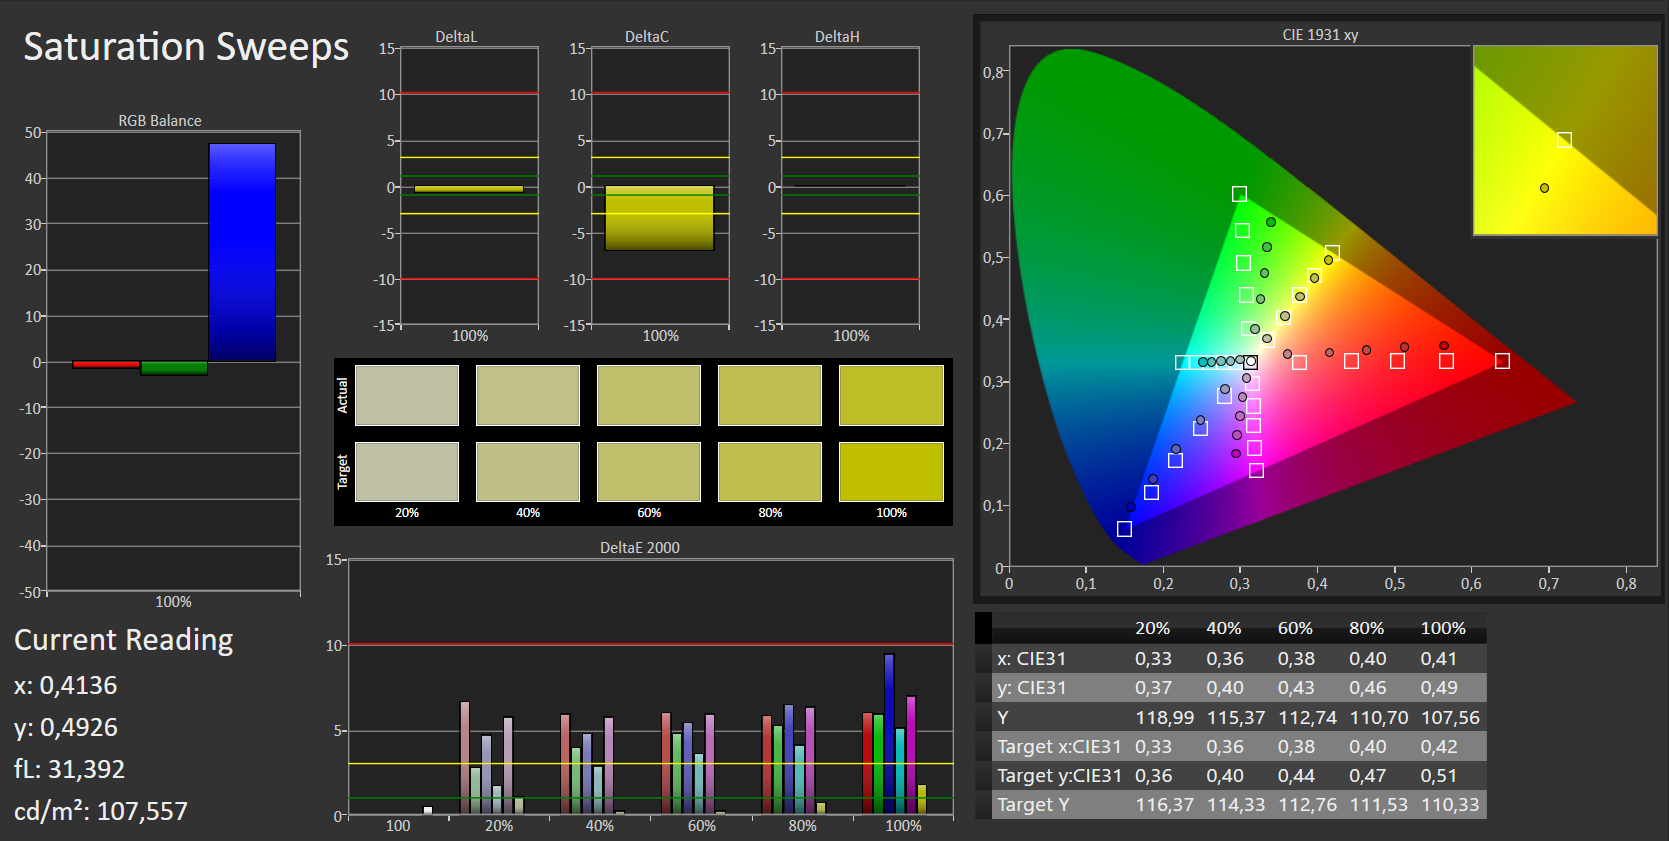Select the Actual 20% yellow swatch
1669x841 pixels.
coord(407,395)
